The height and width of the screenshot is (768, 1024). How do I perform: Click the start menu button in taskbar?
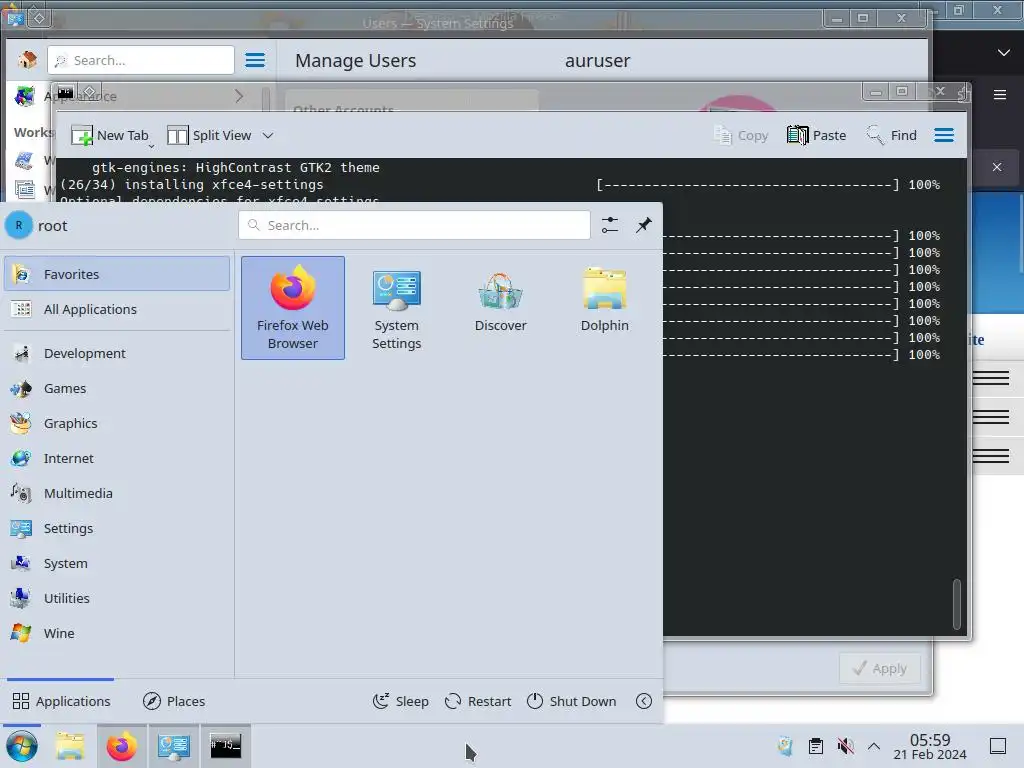22,746
